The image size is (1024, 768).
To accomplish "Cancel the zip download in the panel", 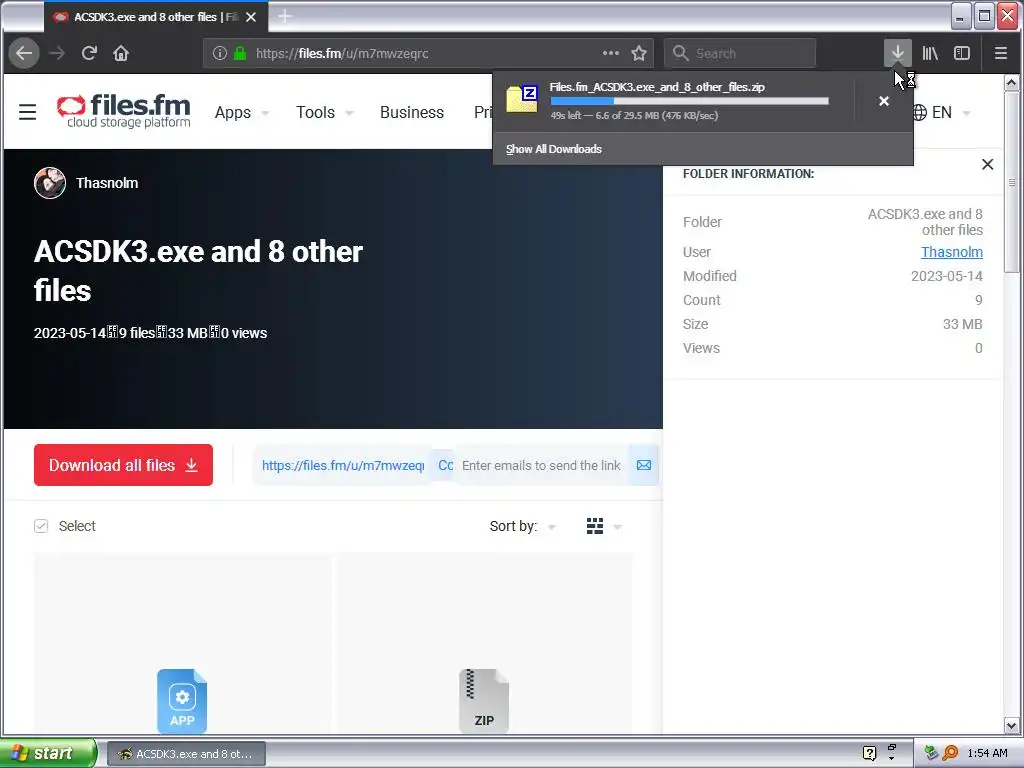I will (x=884, y=101).
